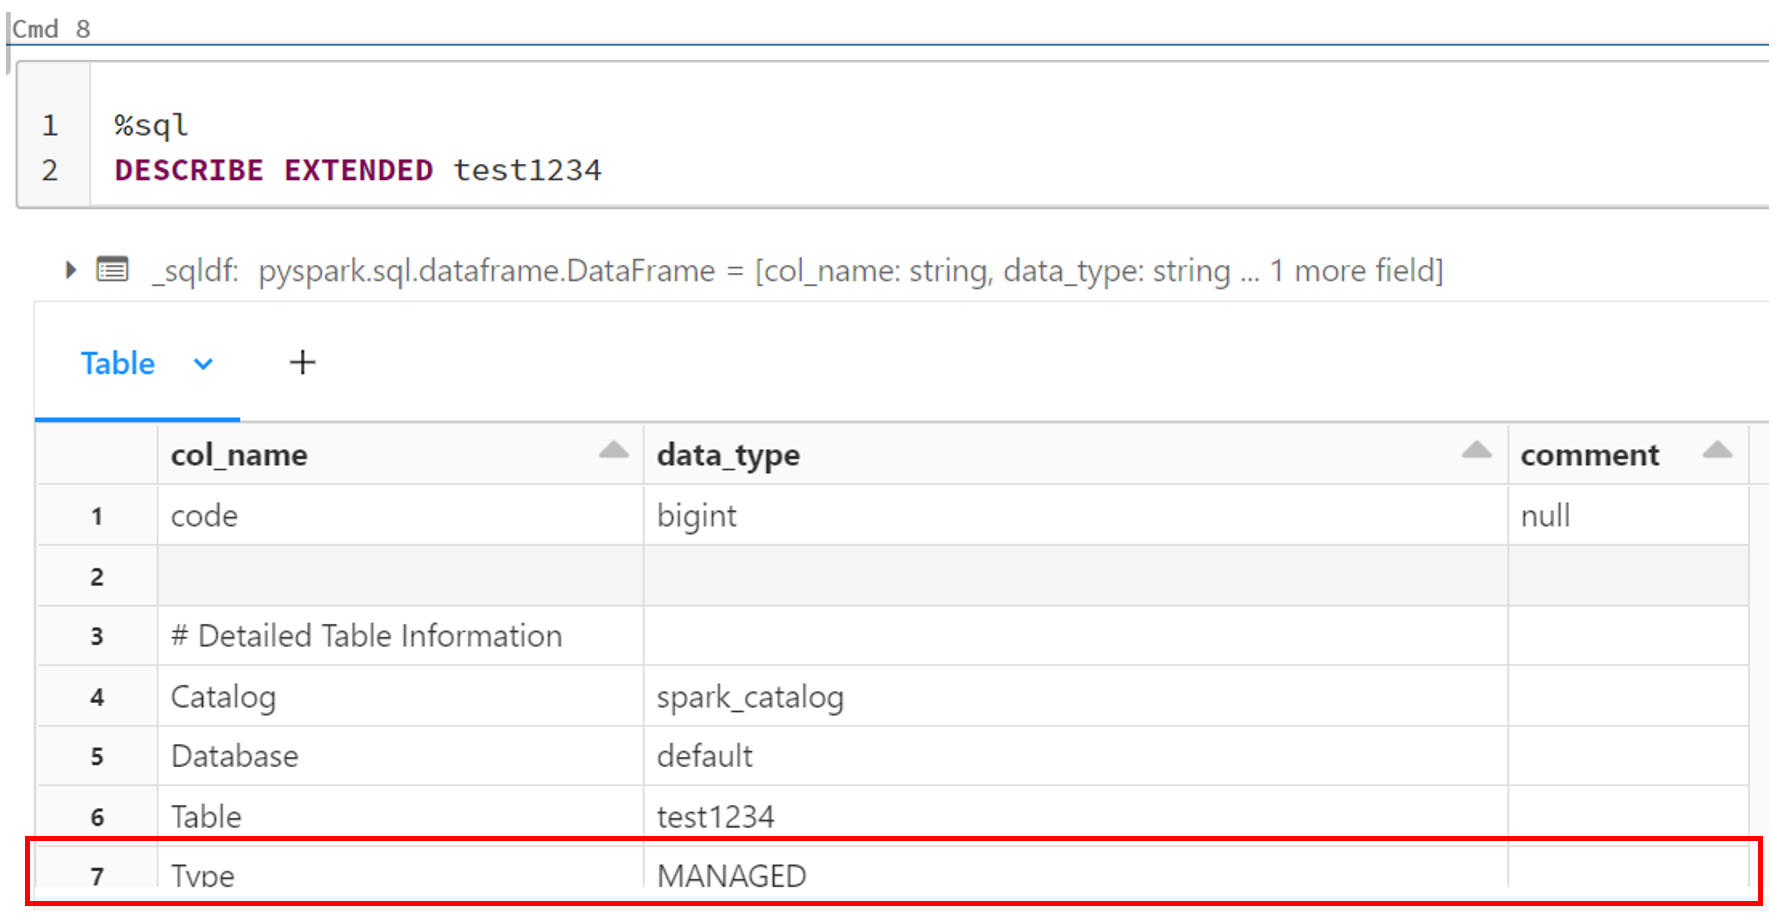The height and width of the screenshot is (924, 1775).
Task: Select empty row number 2
Action: (x=97, y=576)
